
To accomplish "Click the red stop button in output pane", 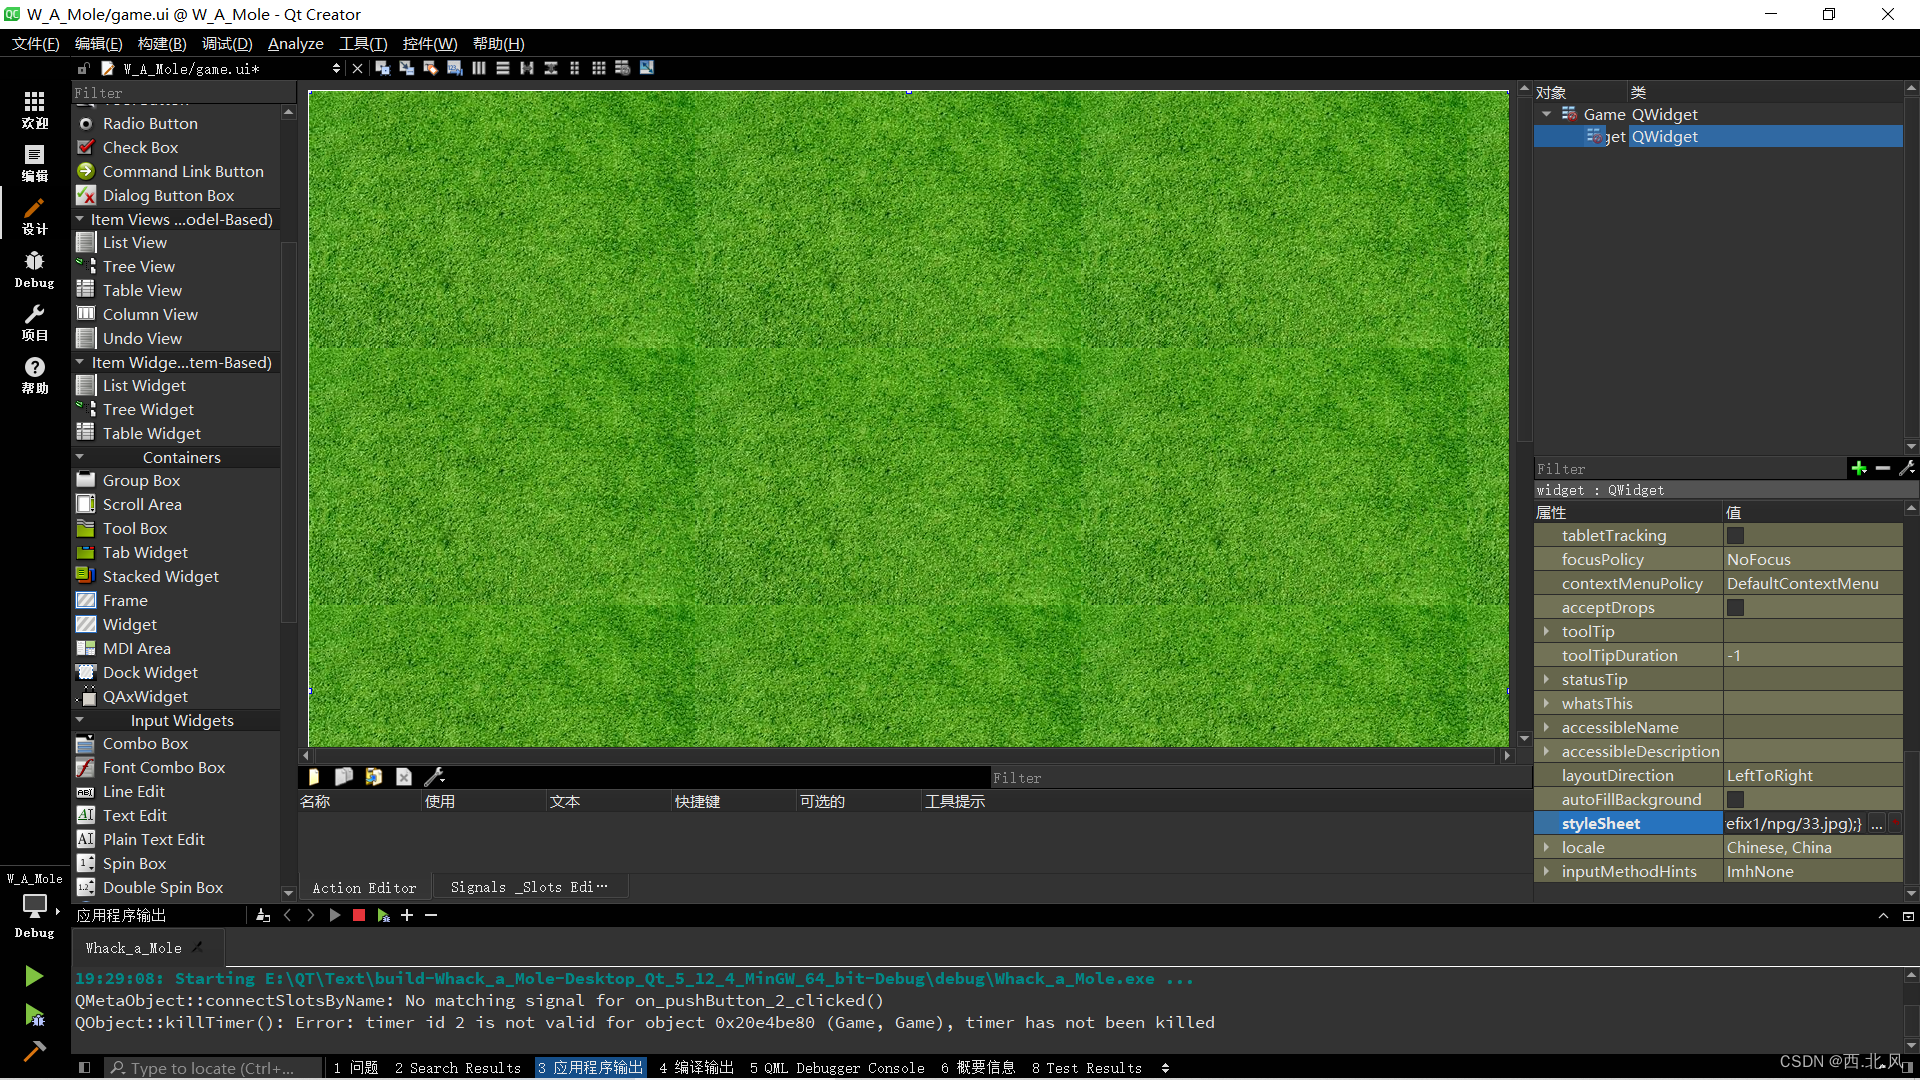I will tap(359, 915).
